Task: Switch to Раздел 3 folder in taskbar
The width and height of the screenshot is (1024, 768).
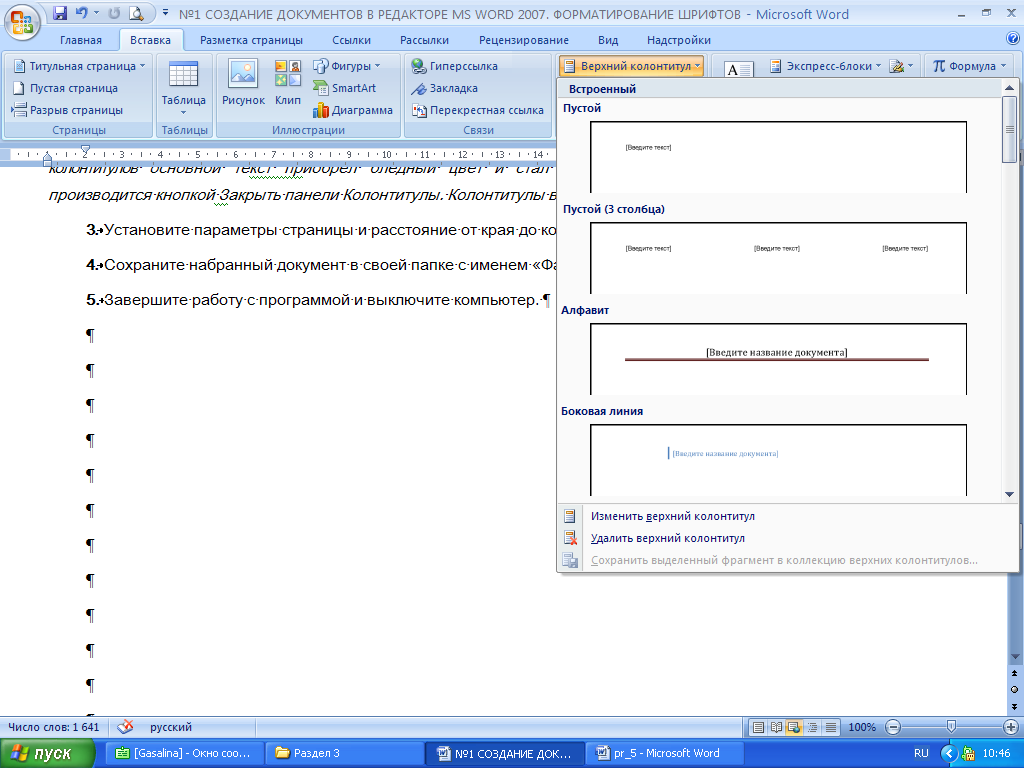Action: point(345,753)
